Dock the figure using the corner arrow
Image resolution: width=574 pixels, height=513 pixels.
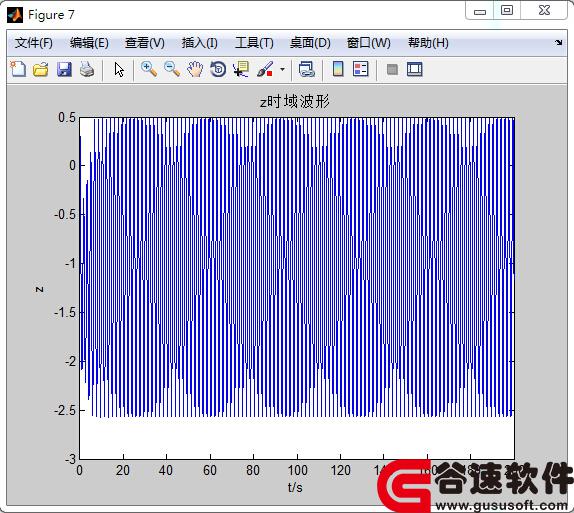click(559, 42)
